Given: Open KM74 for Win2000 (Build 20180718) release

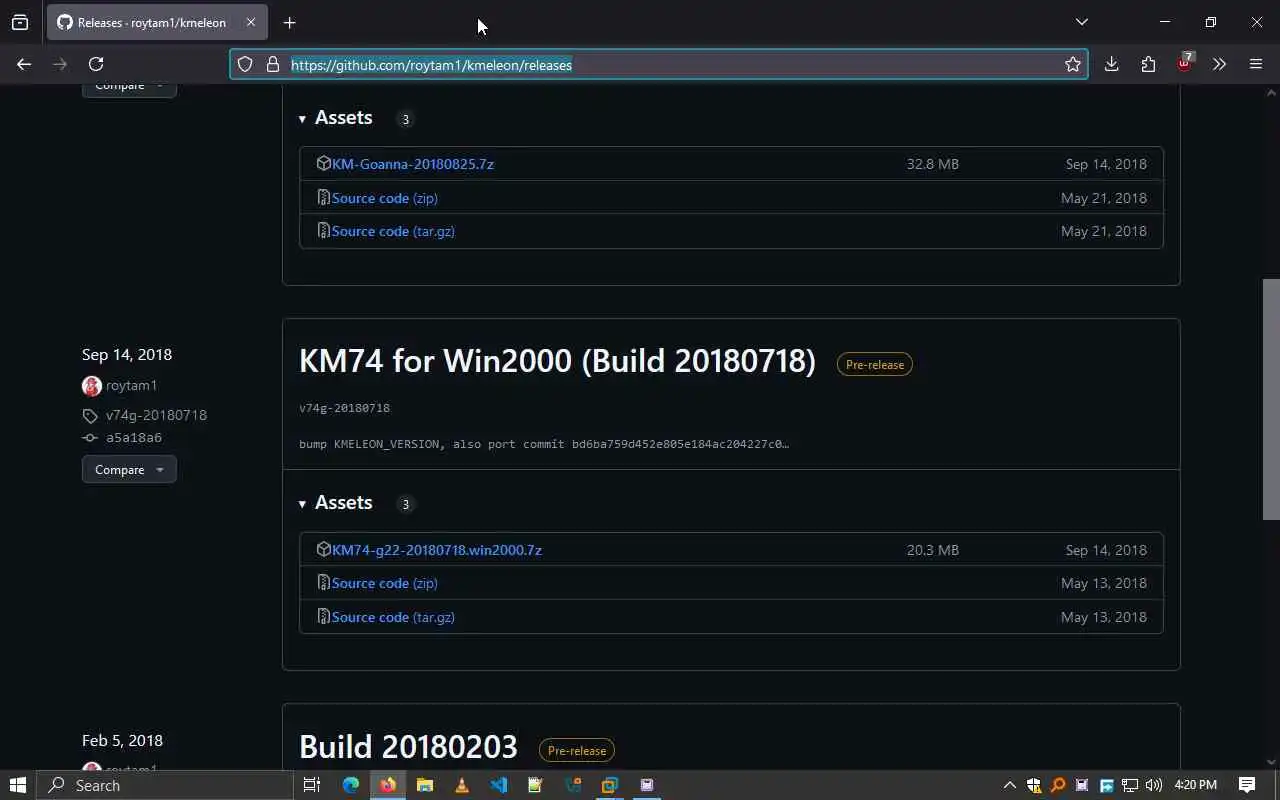Looking at the screenshot, I should (x=557, y=361).
